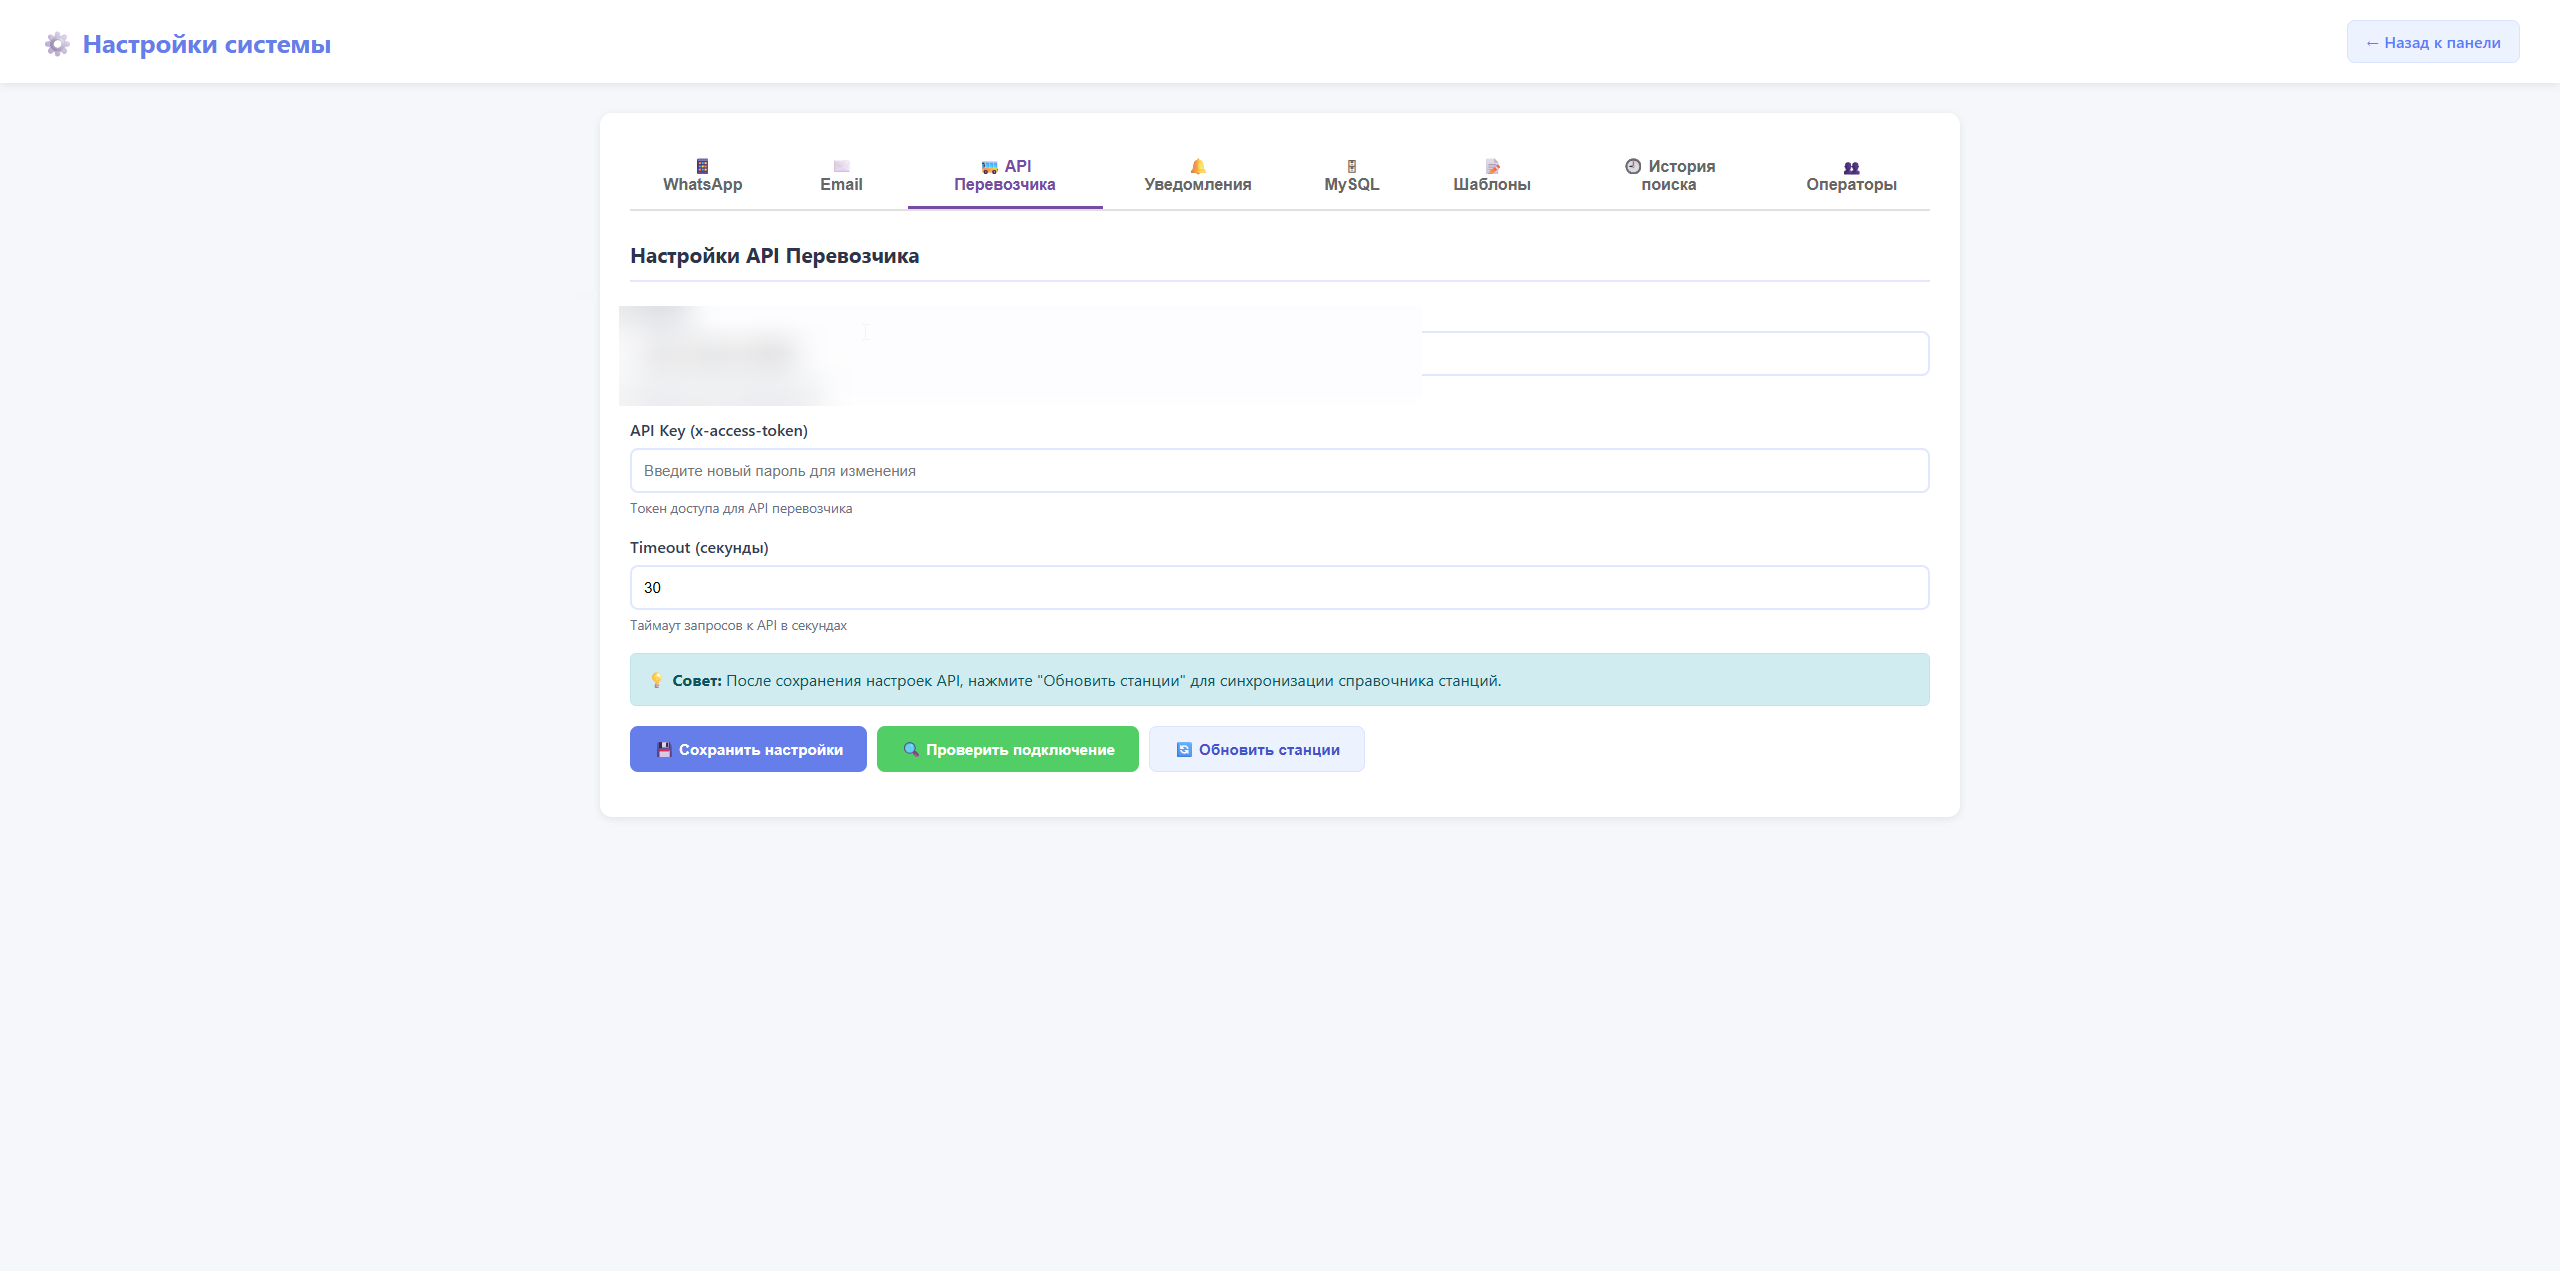
Task: Click the Шаблоны document icon
Action: pos(1492,166)
